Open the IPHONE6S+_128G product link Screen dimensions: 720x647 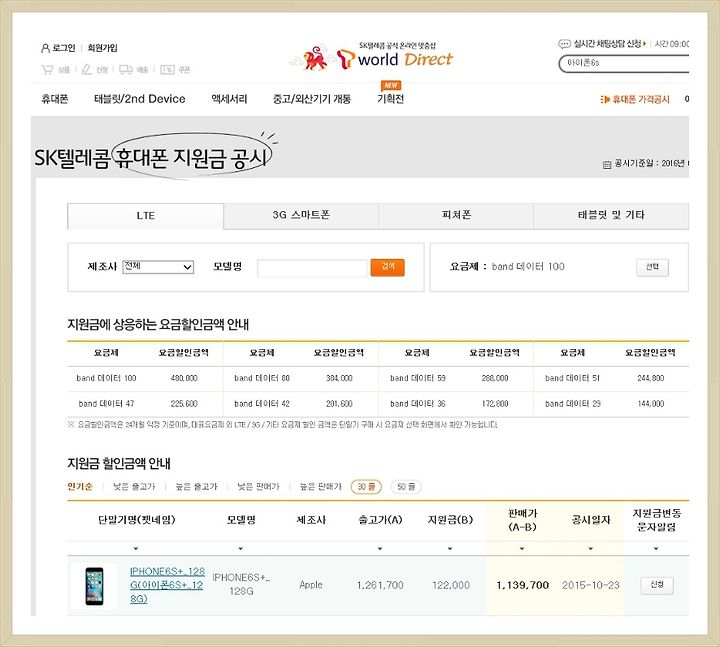point(167,585)
